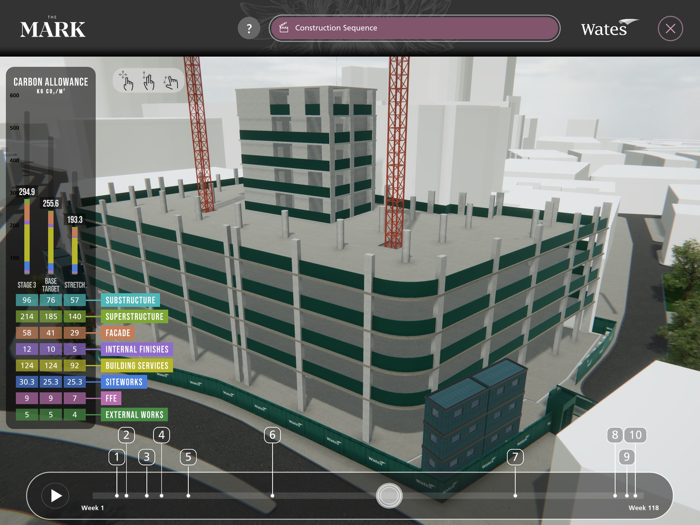Jump to timeline marker 7

click(516, 457)
